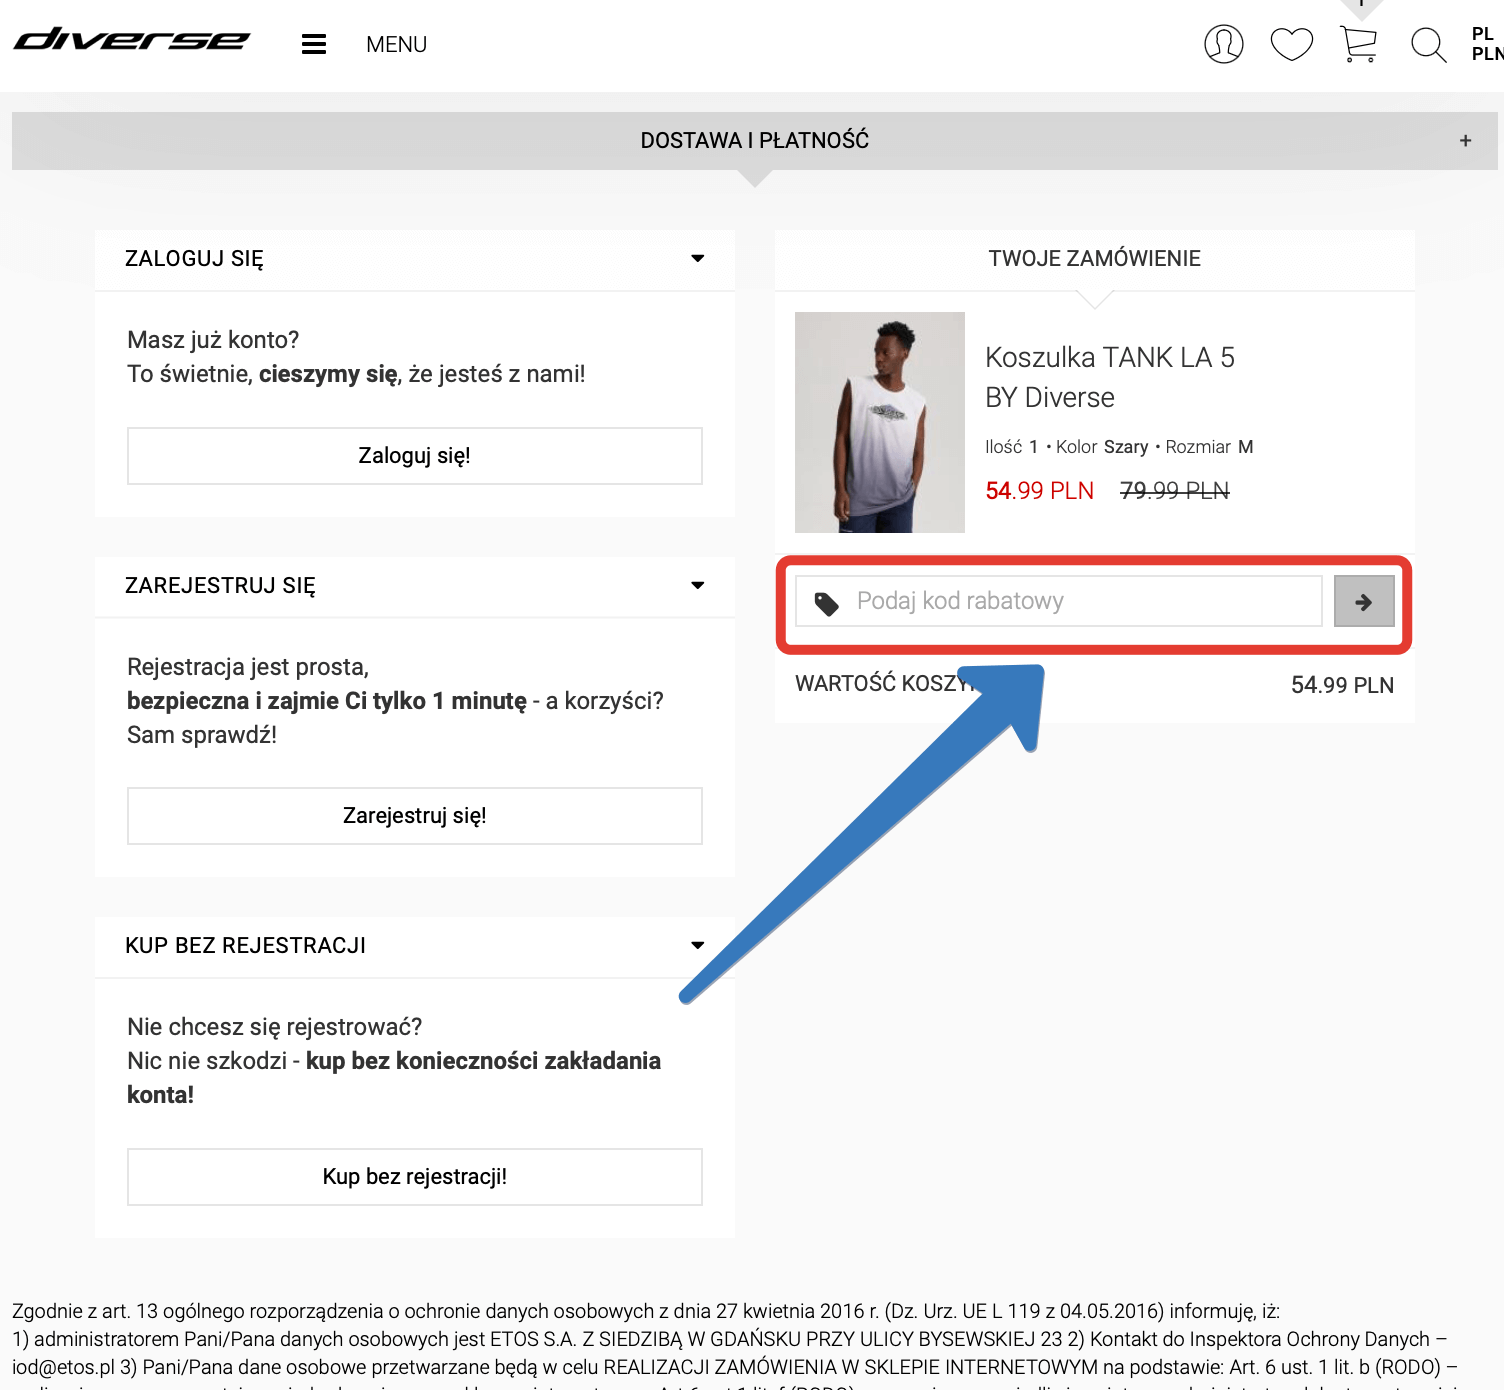Click the Diverse logo
The height and width of the screenshot is (1390, 1504).
coord(131,41)
